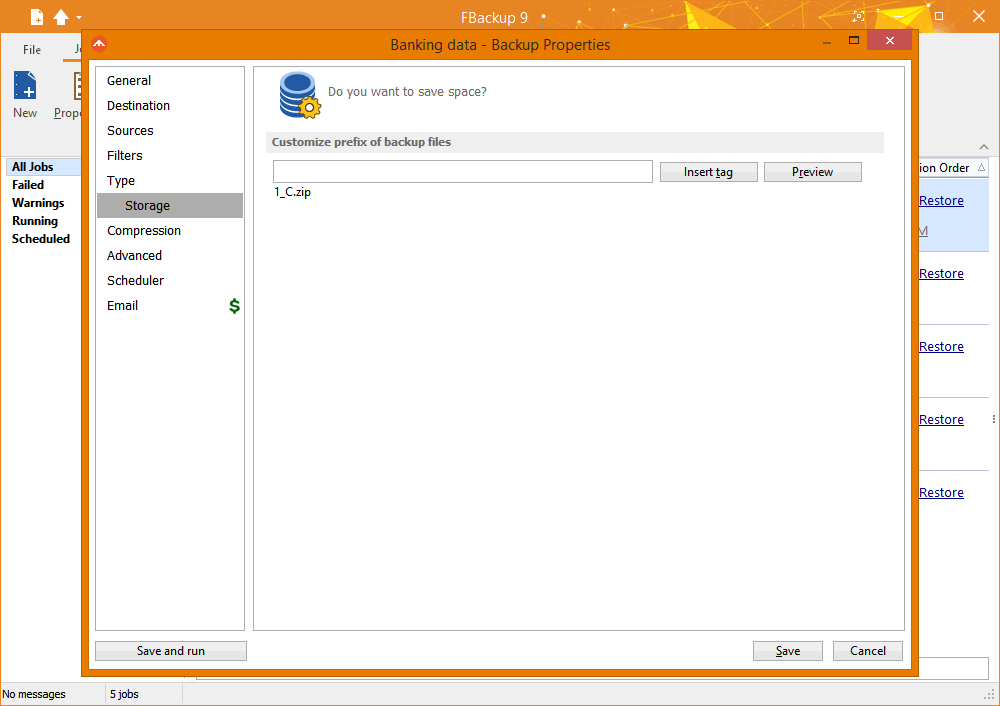Image resolution: width=1000 pixels, height=706 pixels.
Task: Go to the Destination settings page
Action: tap(170, 105)
